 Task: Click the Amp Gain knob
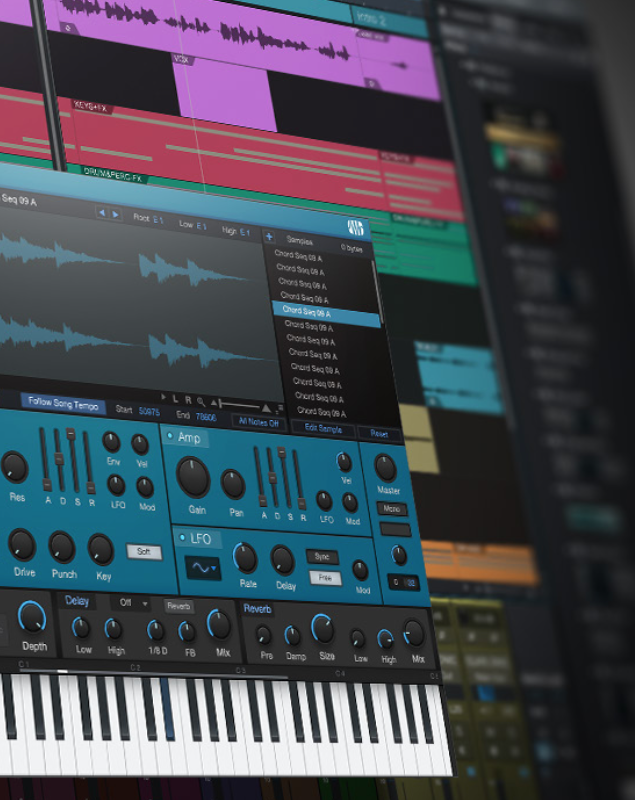pos(193,478)
